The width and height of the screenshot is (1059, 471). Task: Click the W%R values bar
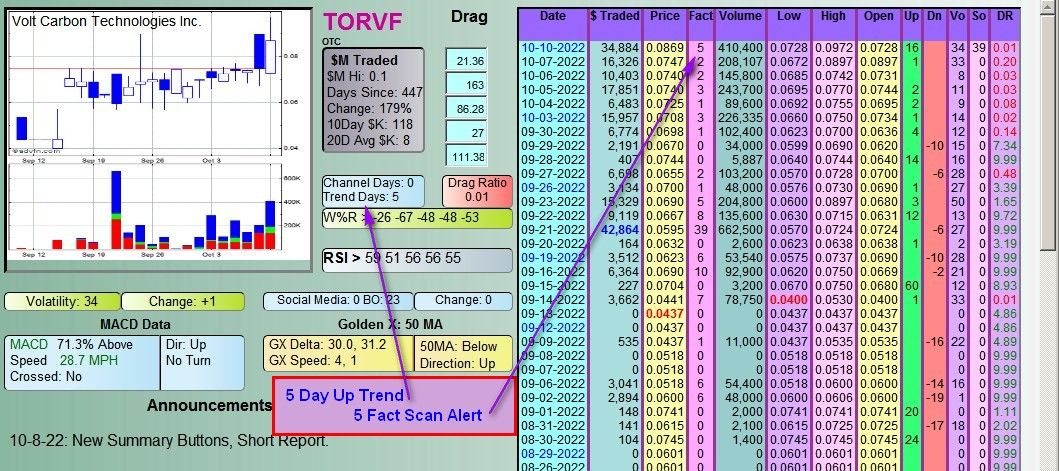point(417,219)
